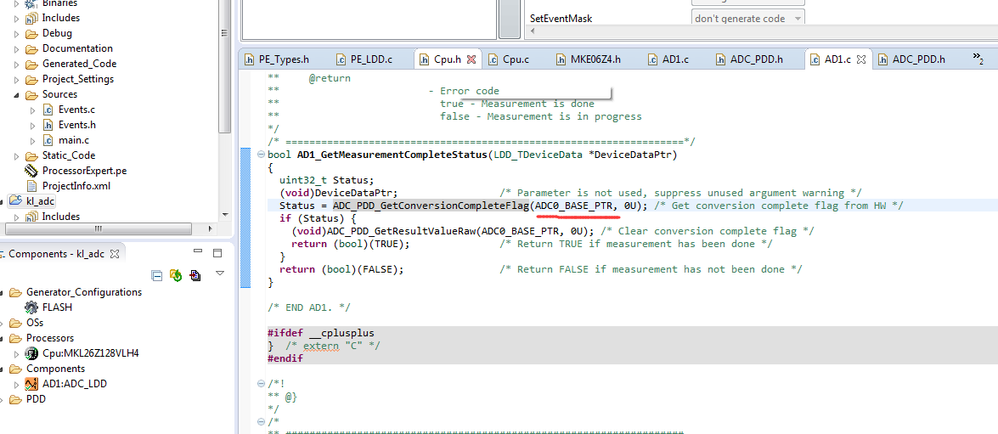Screen dimensions: 998x434
Task: Click the Documentation folder icon
Action: pos(31,48)
